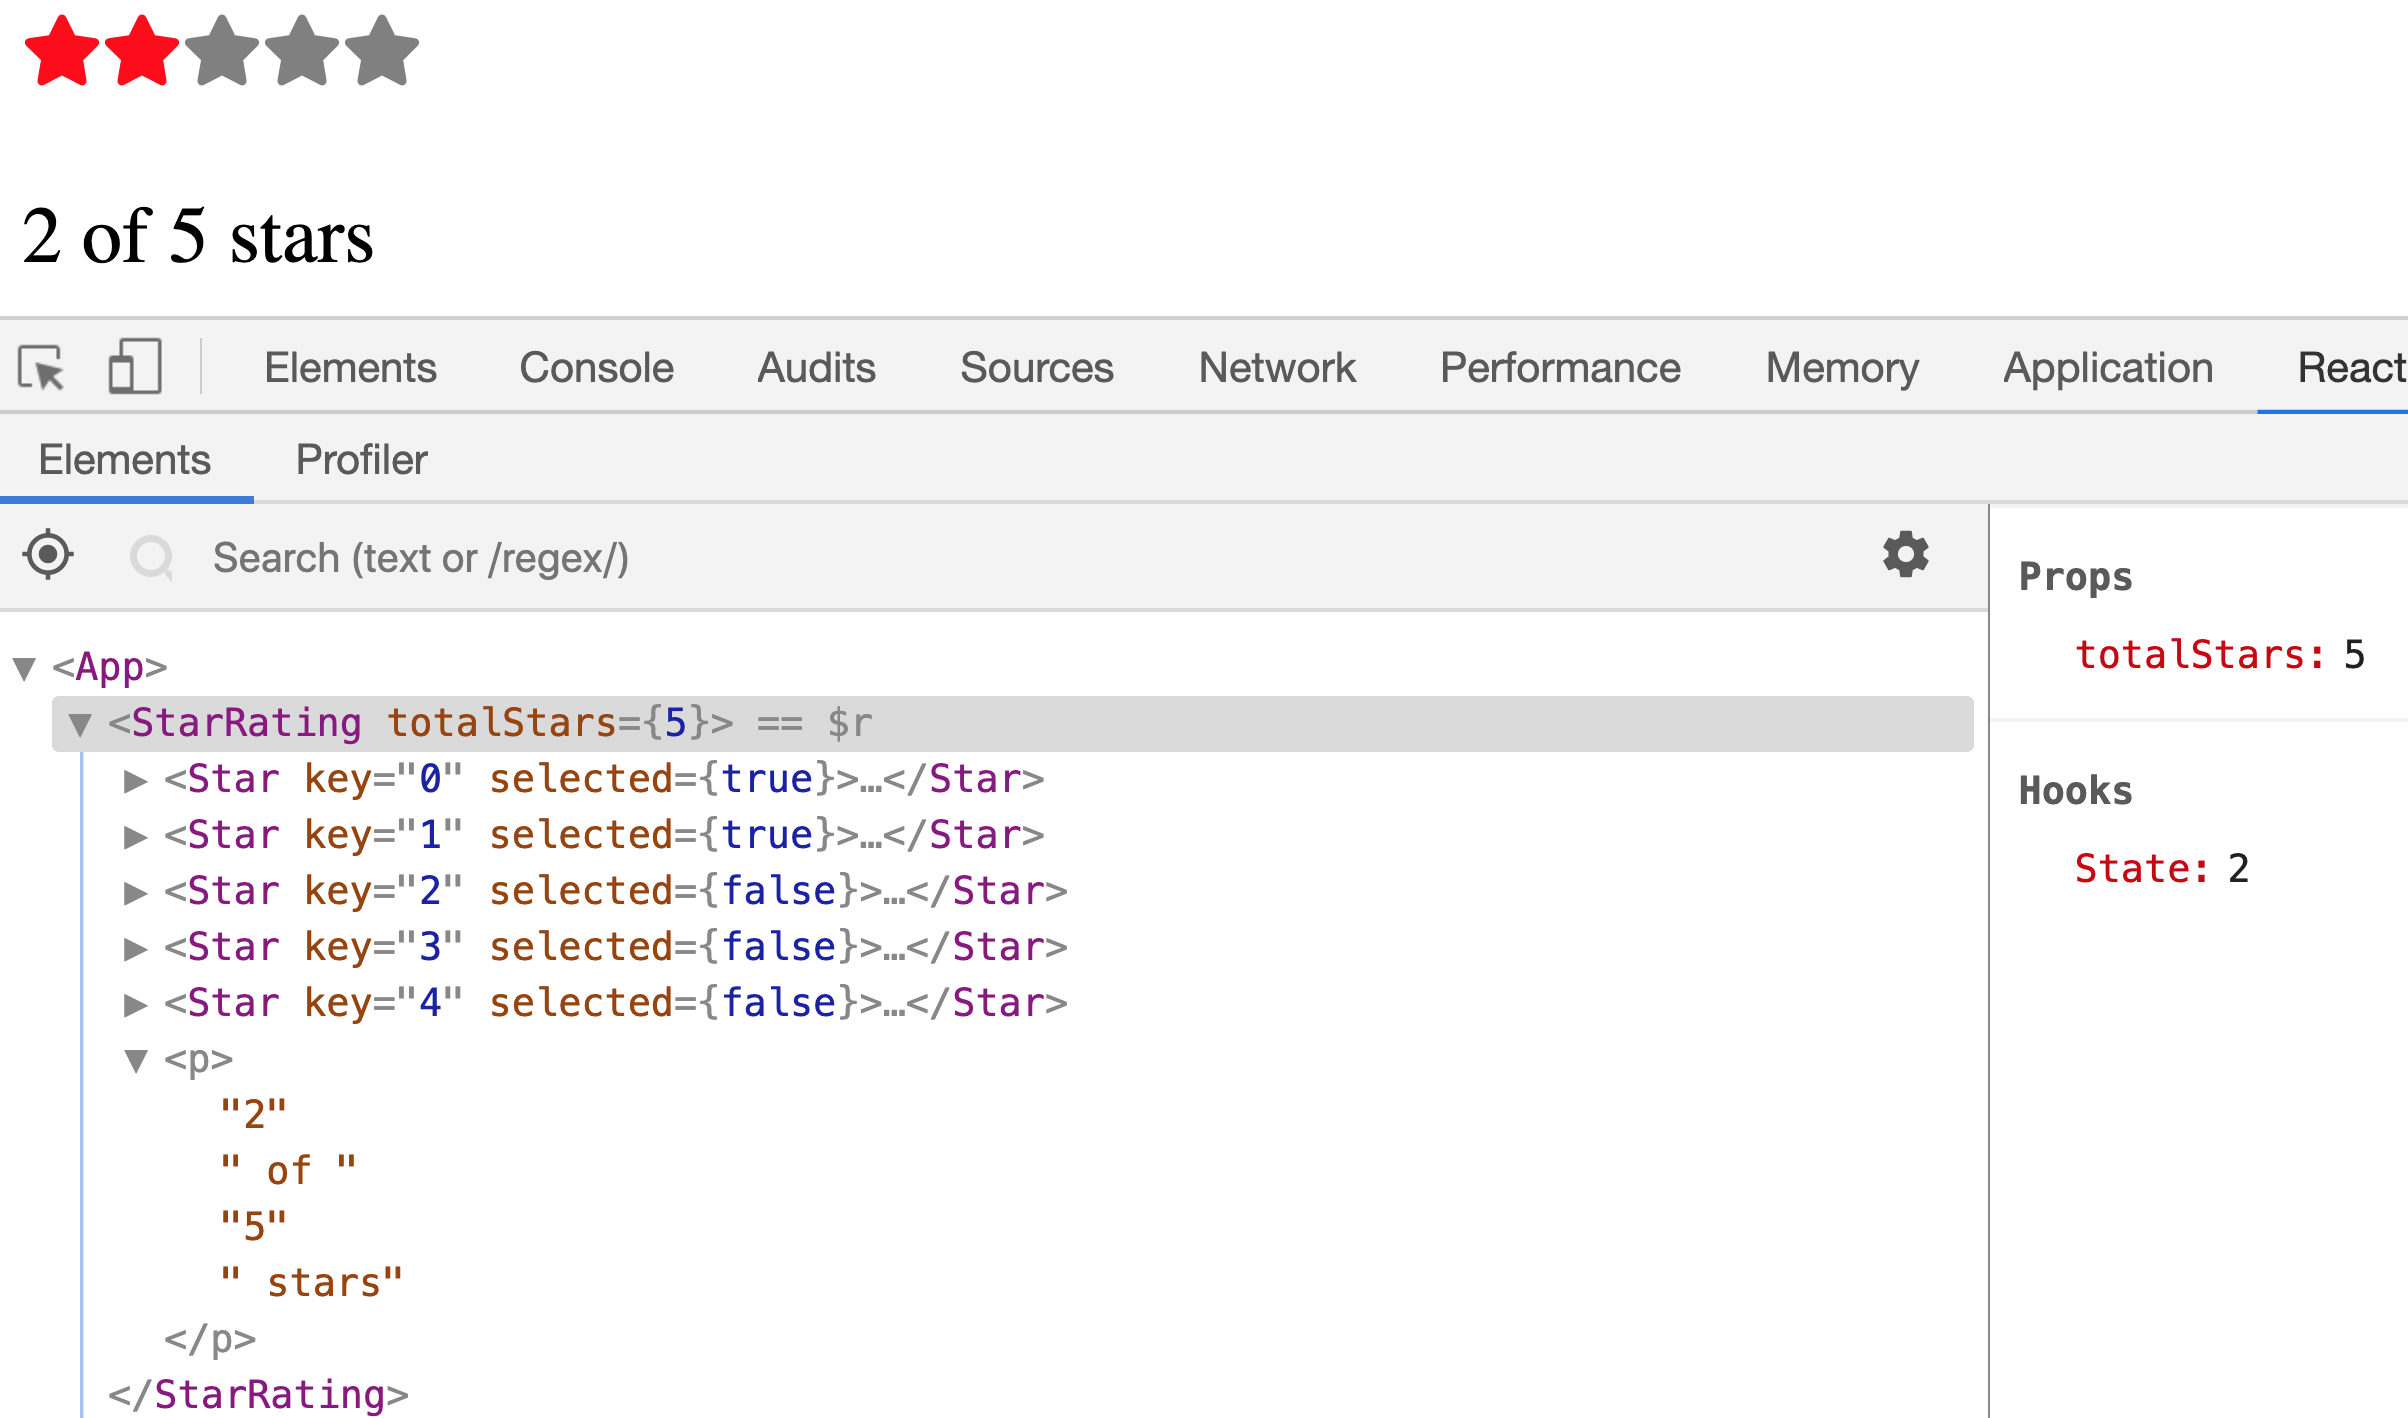Open React DevTools settings gear
2408x1418 pixels.
[1905, 554]
